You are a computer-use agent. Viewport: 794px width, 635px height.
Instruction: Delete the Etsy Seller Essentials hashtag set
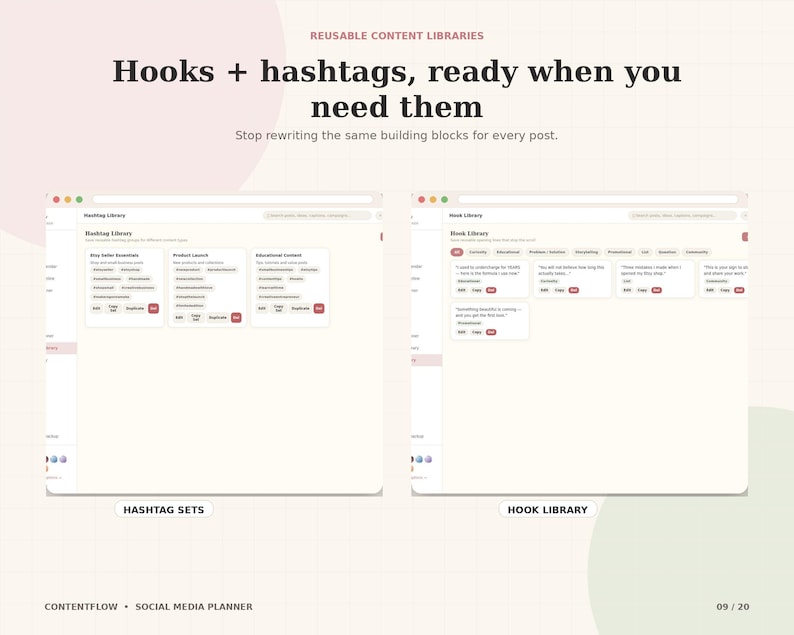(x=153, y=308)
